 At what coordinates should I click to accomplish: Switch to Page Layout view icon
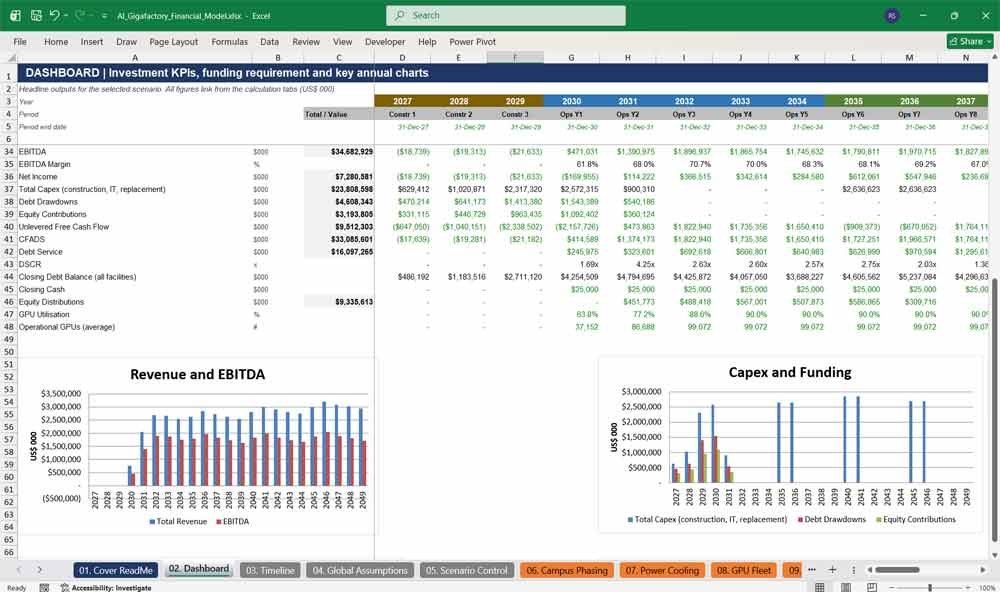point(846,588)
